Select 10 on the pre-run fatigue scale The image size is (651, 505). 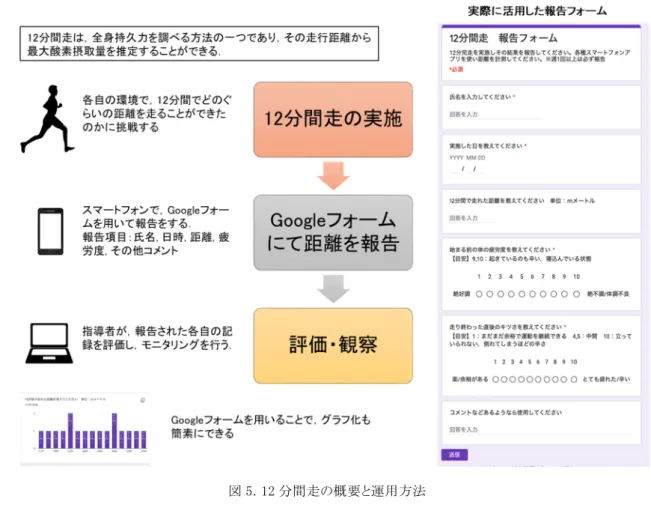coord(576,294)
